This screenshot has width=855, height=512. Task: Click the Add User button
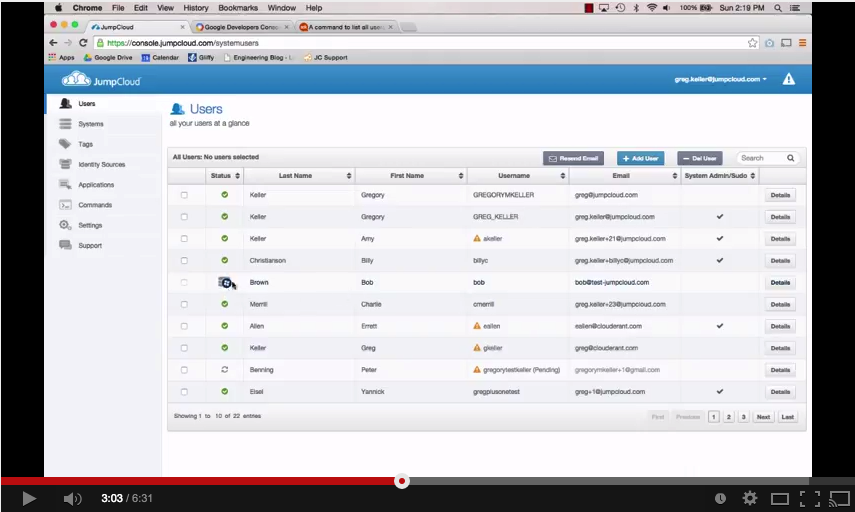[641, 158]
